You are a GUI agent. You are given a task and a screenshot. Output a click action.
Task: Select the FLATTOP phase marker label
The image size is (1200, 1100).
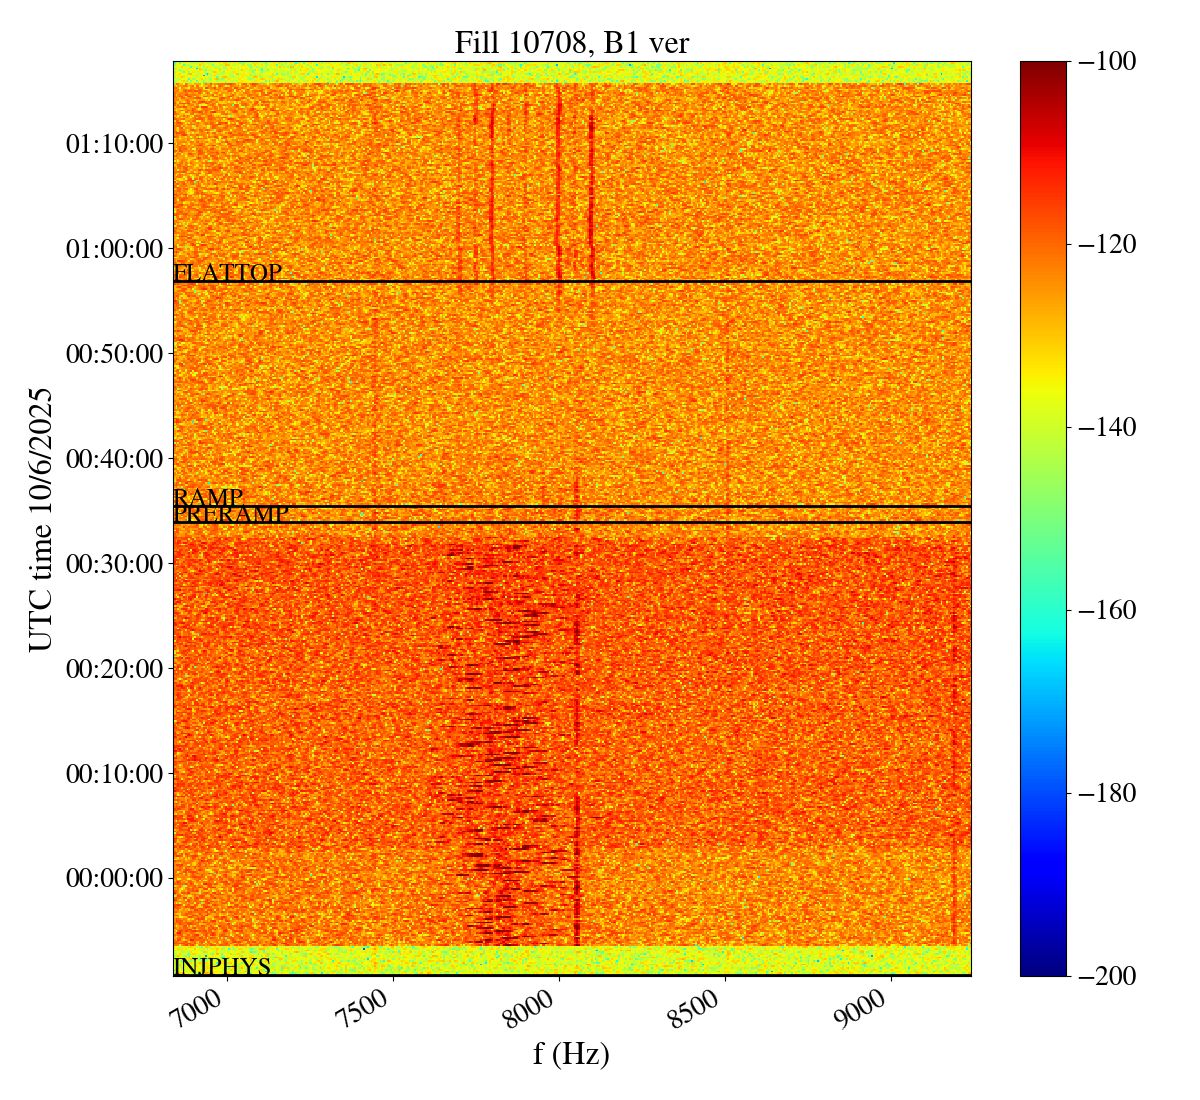click(227, 272)
